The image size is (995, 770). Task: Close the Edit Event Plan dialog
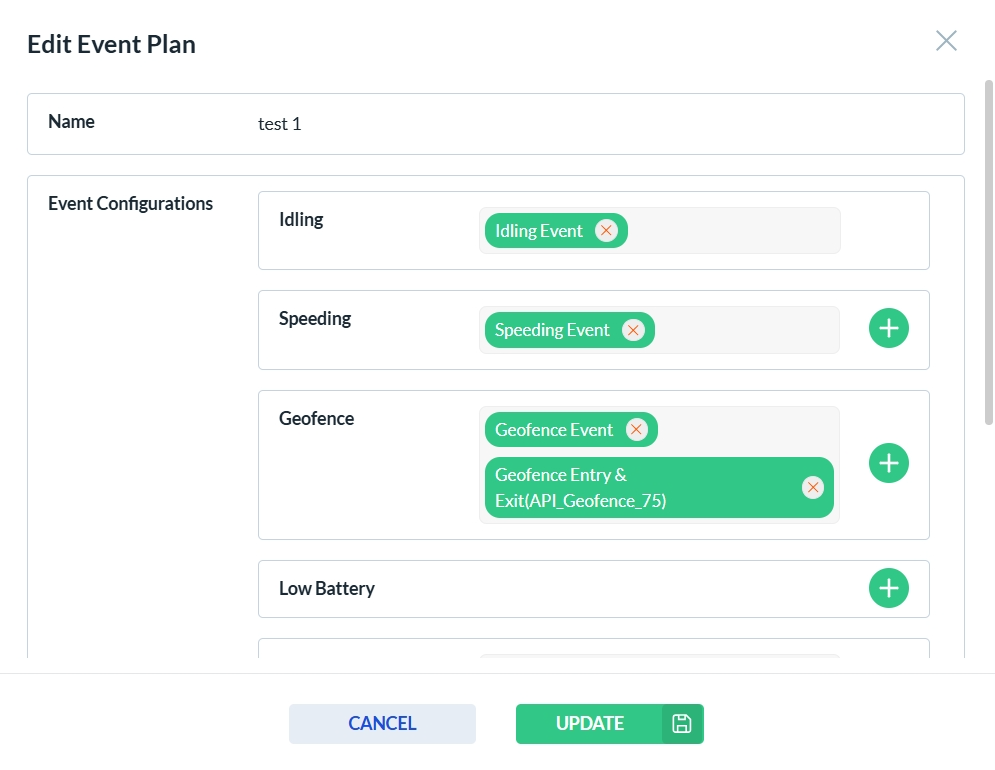coord(946,40)
